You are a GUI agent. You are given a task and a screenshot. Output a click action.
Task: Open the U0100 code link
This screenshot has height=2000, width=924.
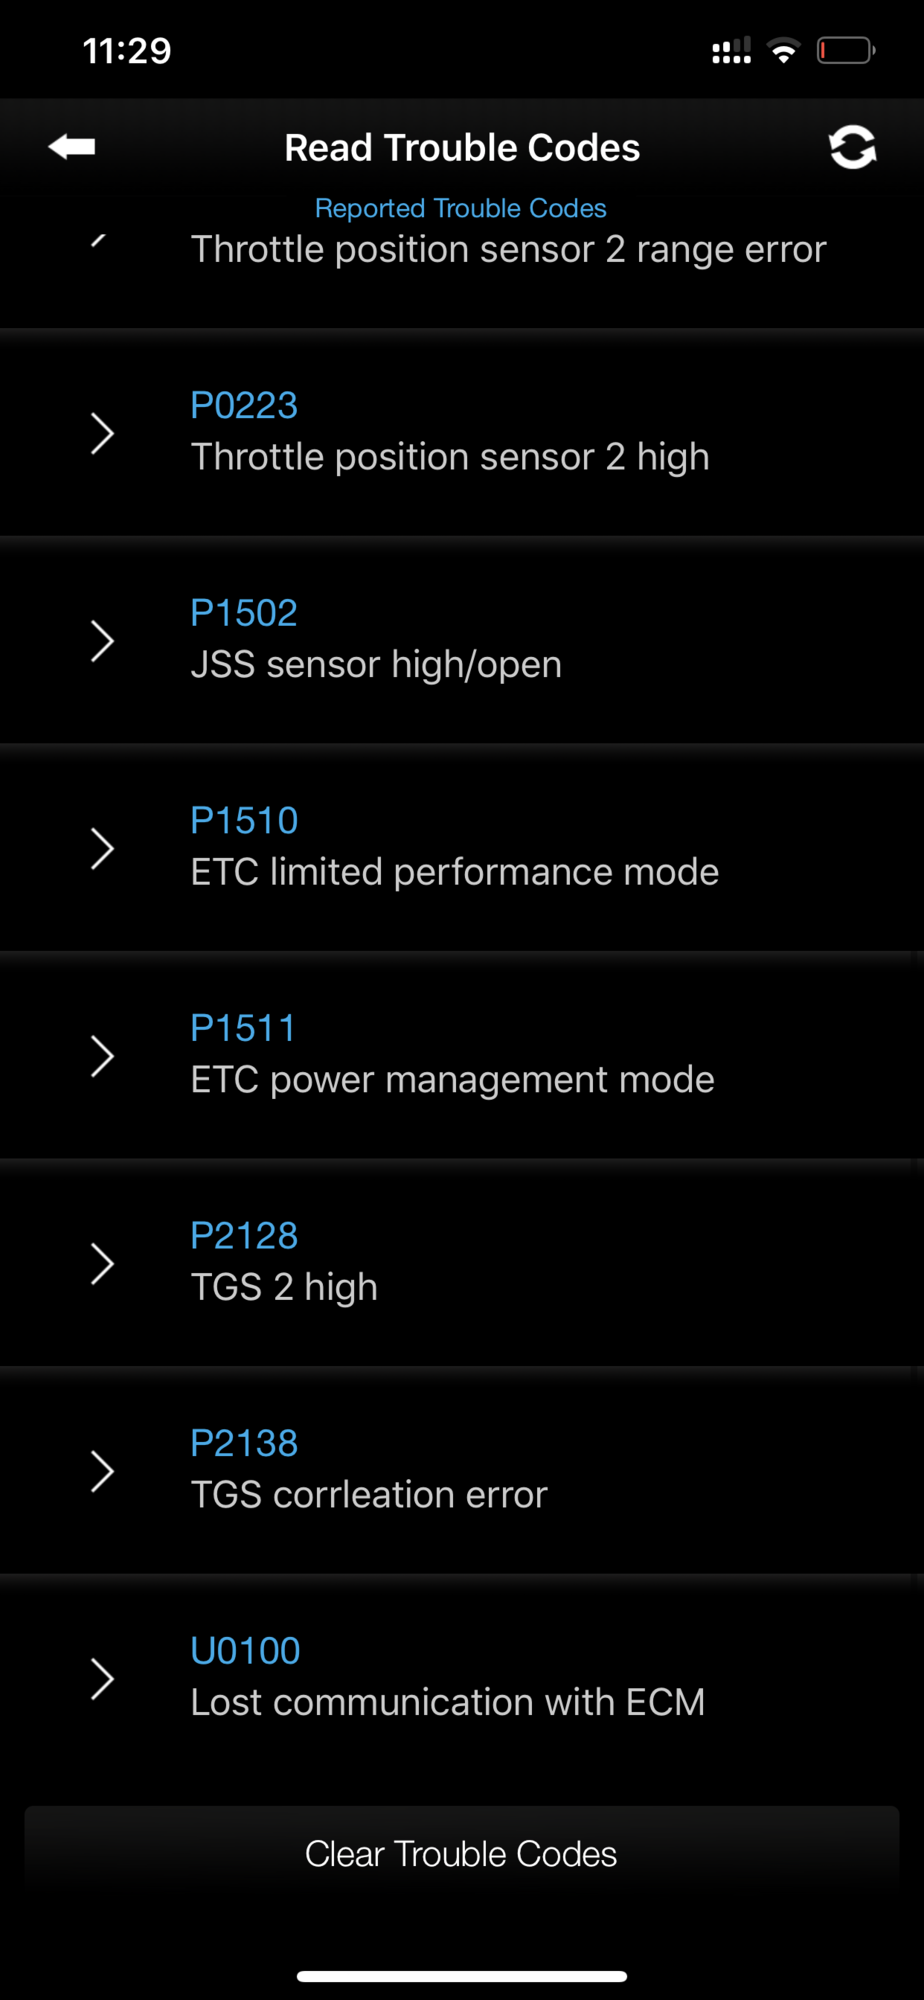click(x=245, y=1651)
